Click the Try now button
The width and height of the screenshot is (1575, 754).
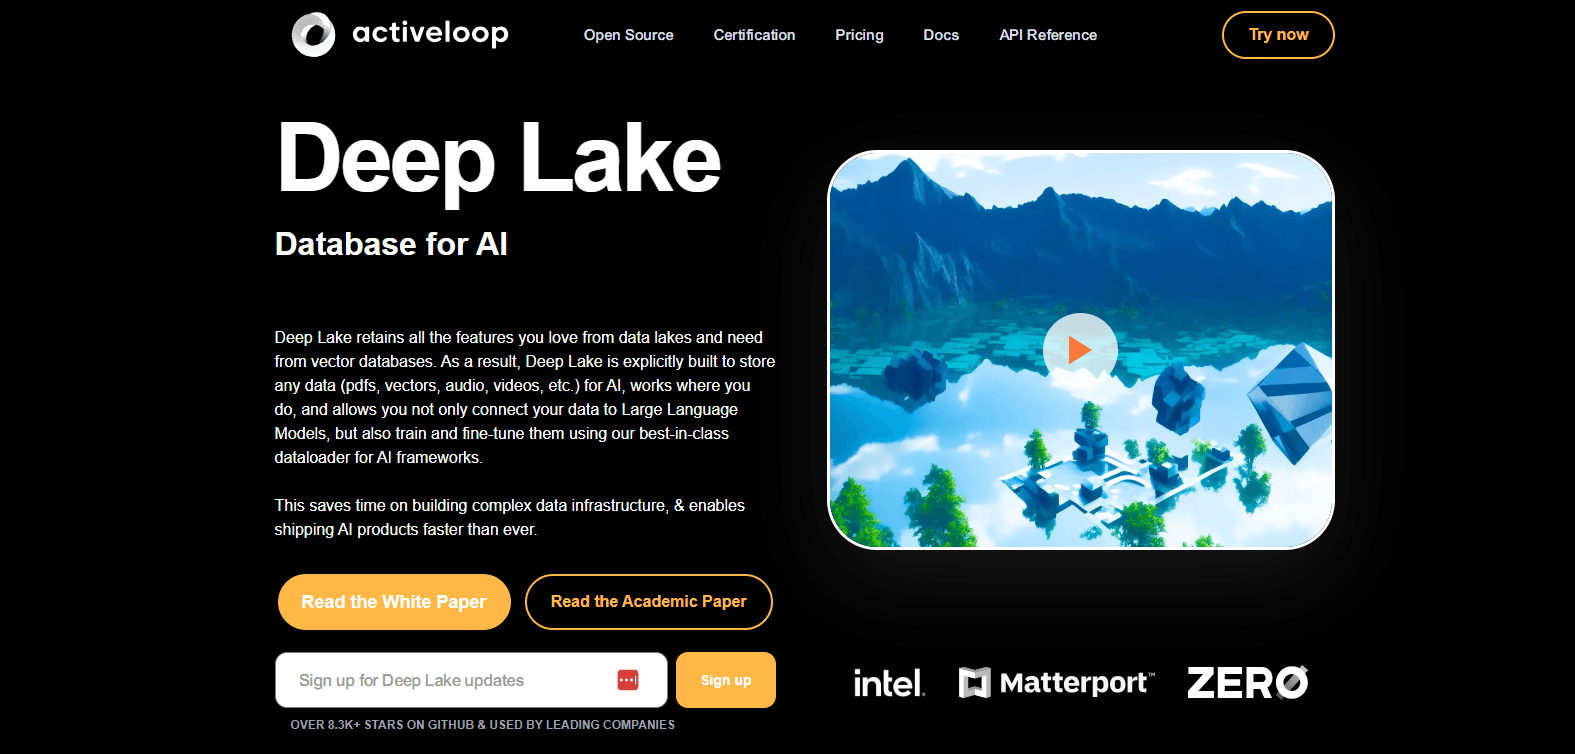1278,35
